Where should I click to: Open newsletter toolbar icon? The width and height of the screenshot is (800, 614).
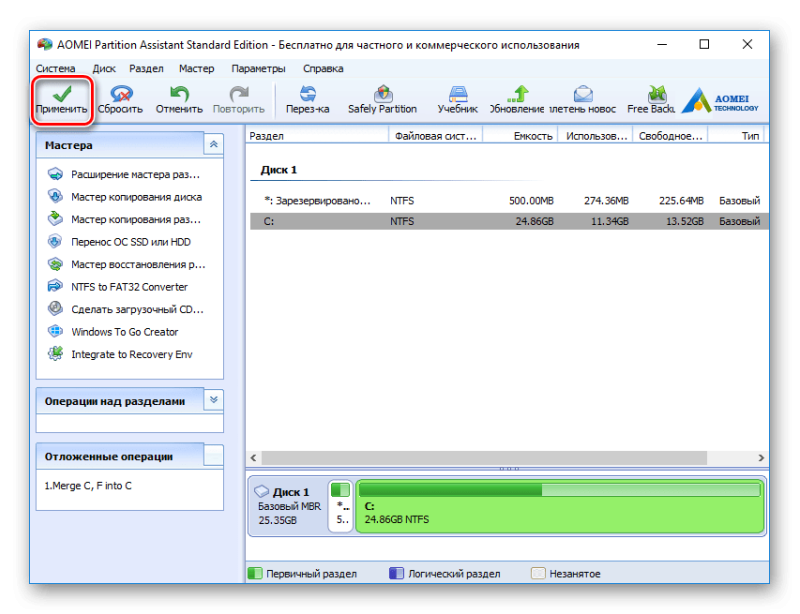click(583, 100)
